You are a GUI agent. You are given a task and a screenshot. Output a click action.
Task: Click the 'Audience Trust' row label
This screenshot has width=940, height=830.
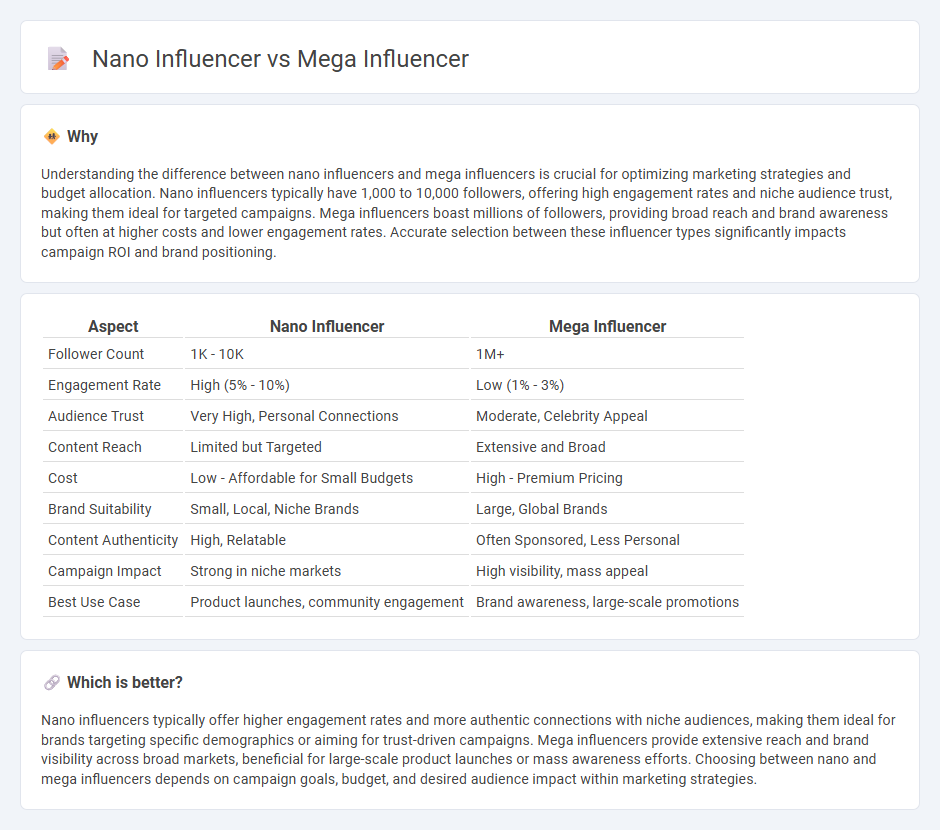[x=96, y=416]
